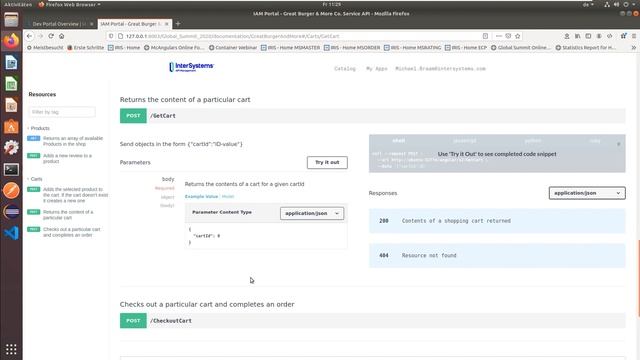Launch Firefox from the Ubuntu dock
The width and height of the screenshot is (640, 360).
click(x=11, y=41)
